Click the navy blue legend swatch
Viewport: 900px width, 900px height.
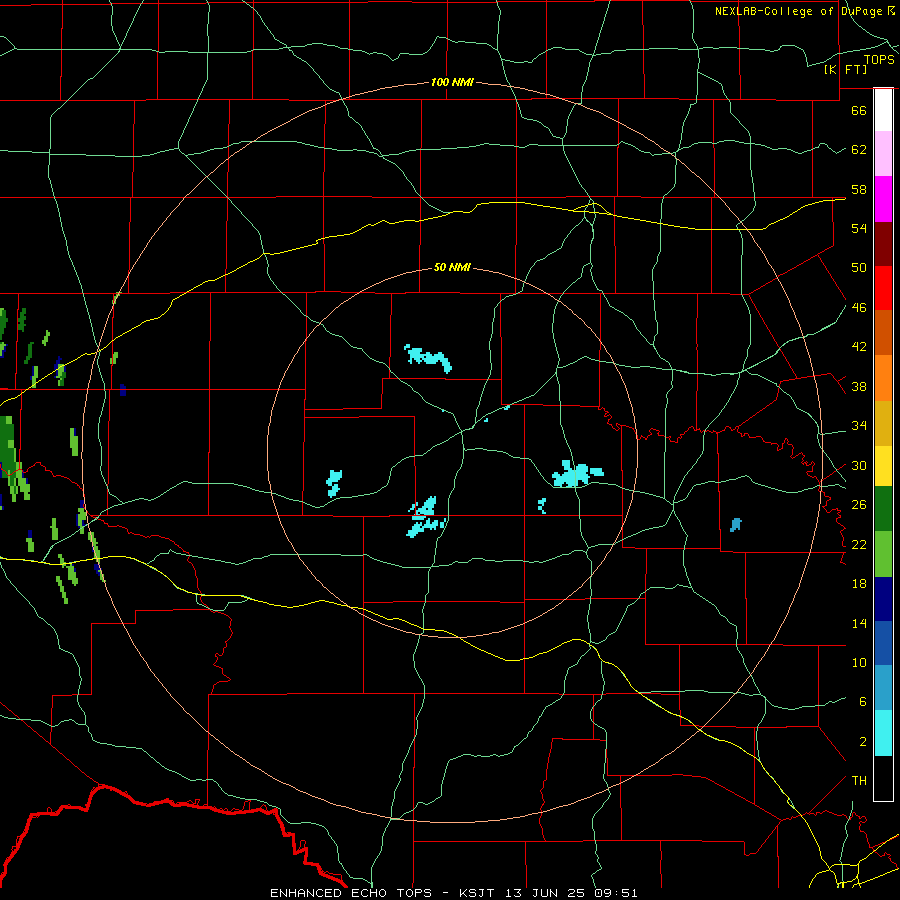click(x=883, y=599)
